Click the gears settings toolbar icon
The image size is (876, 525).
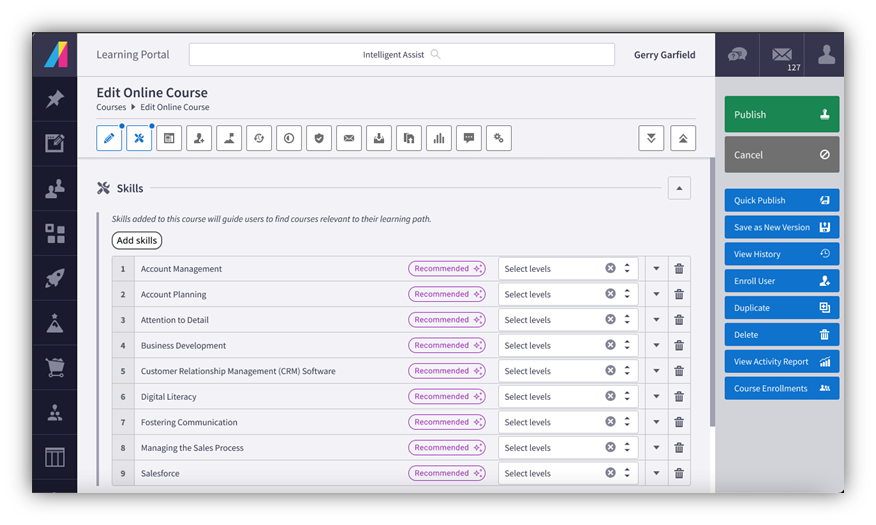coord(499,138)
